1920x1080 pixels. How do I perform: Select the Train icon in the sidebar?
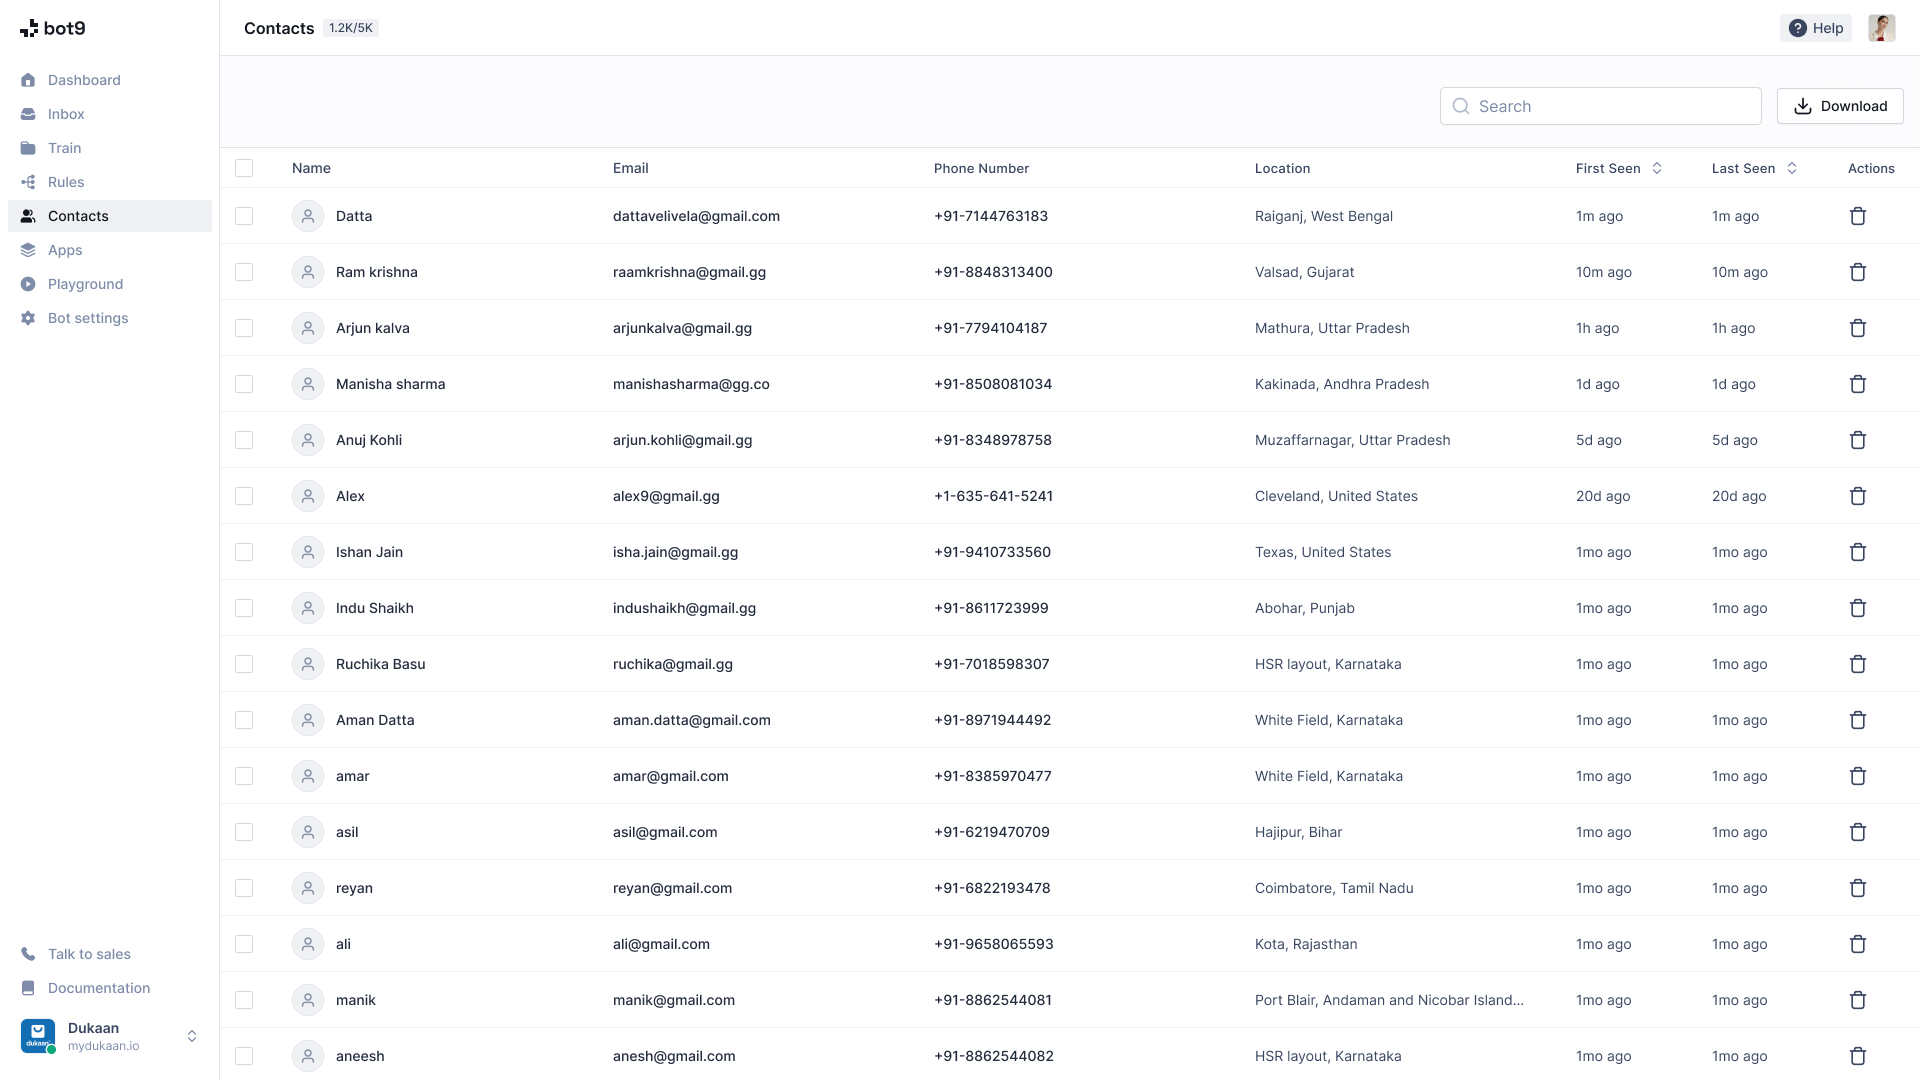[29, 147]
